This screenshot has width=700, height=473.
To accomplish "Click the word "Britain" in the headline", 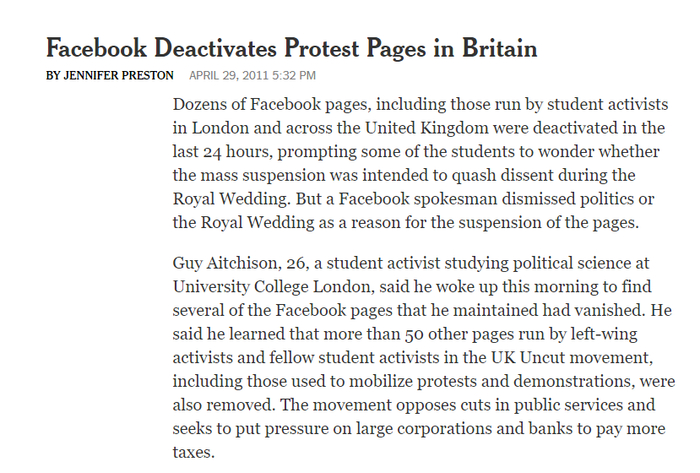I will [500, 48].
